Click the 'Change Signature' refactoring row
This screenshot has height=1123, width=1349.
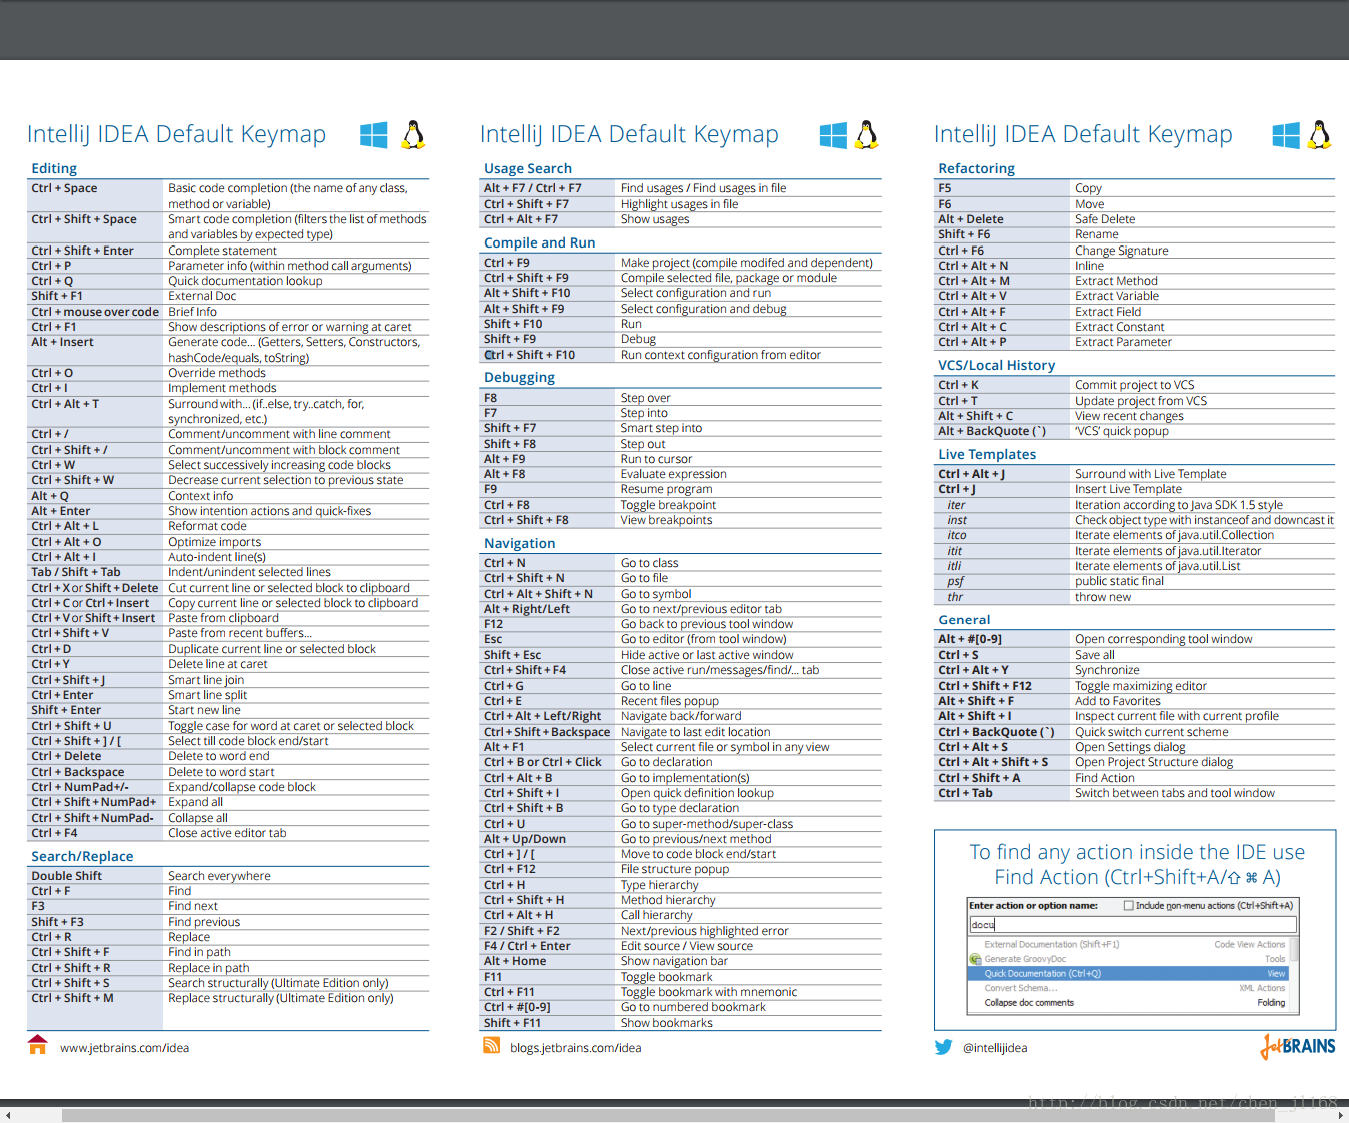coord(1135,251)
